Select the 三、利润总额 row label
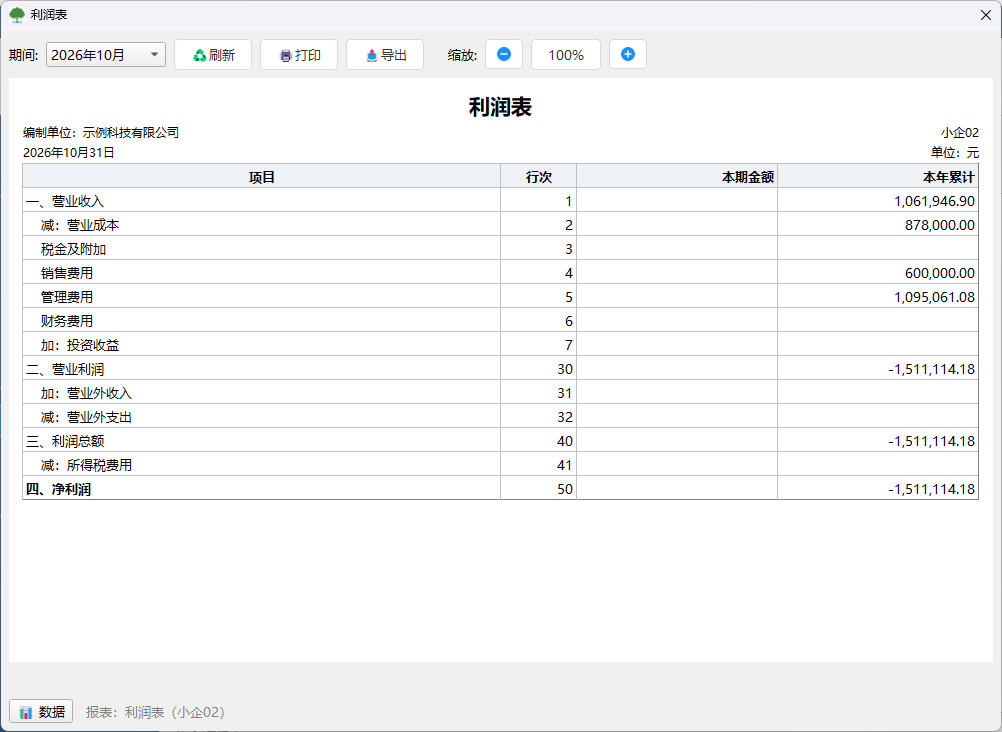Viewport: 1002px width, 732px height. point(65,441)
